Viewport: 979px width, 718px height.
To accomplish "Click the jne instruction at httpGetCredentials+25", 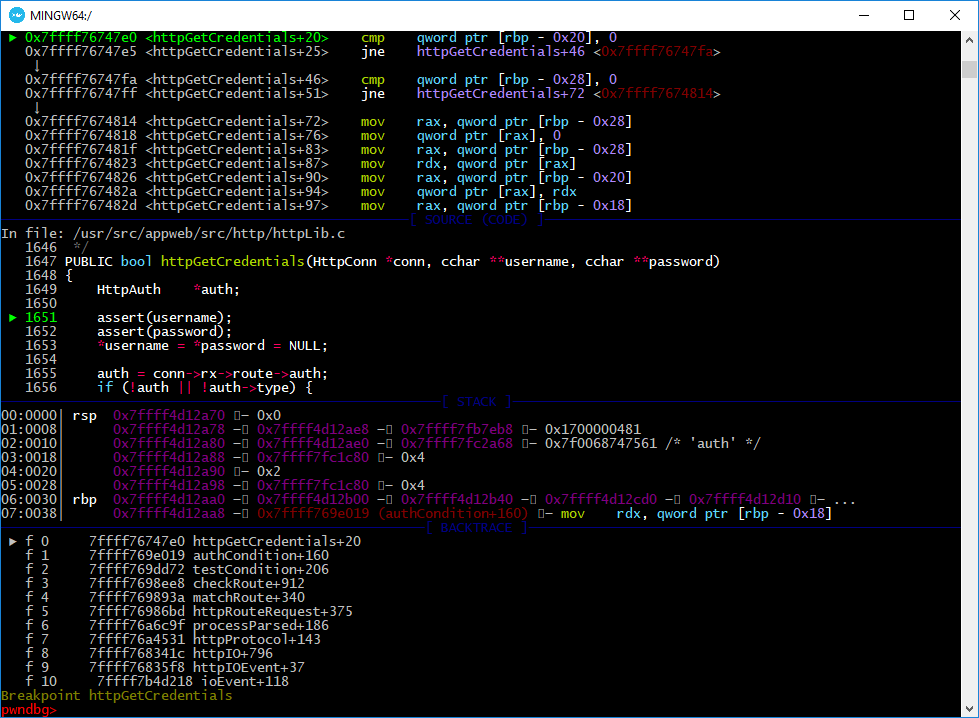I will 373,52.
